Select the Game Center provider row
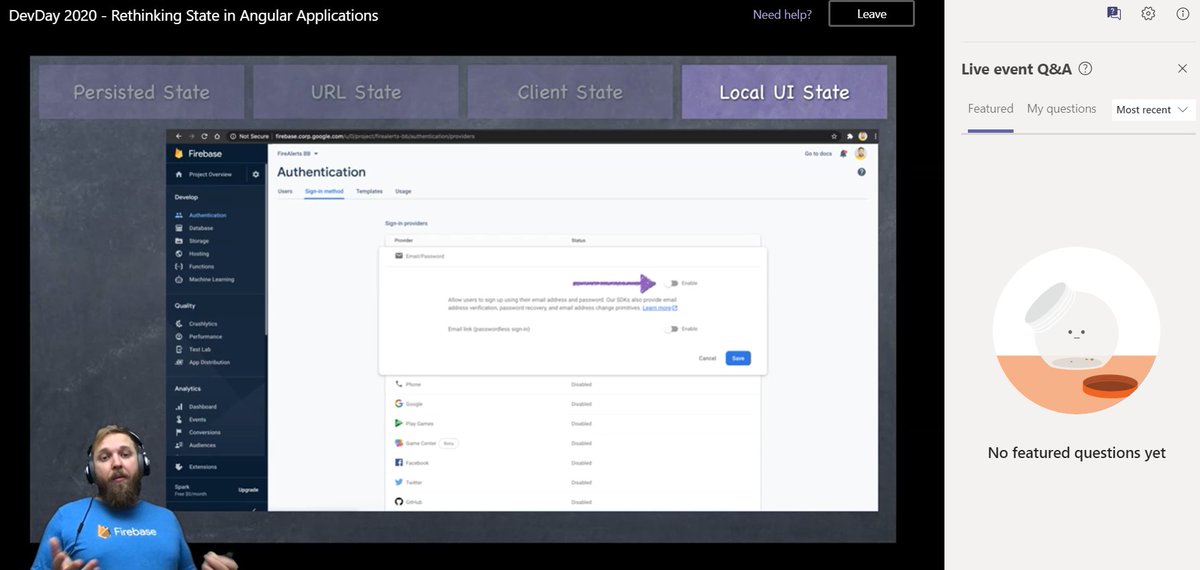The image size is (1200, 570). coord(573,443)
